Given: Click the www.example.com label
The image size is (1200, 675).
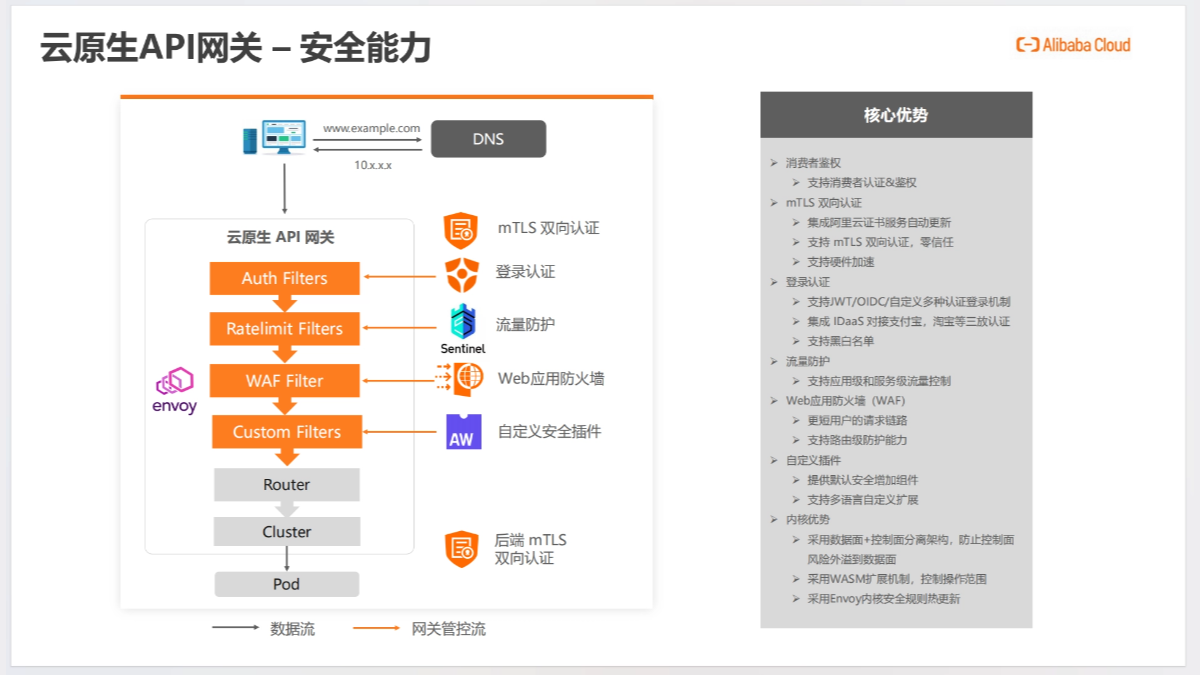Looking at the screenshot, I should pyautogui.click(x=371, y=128).
